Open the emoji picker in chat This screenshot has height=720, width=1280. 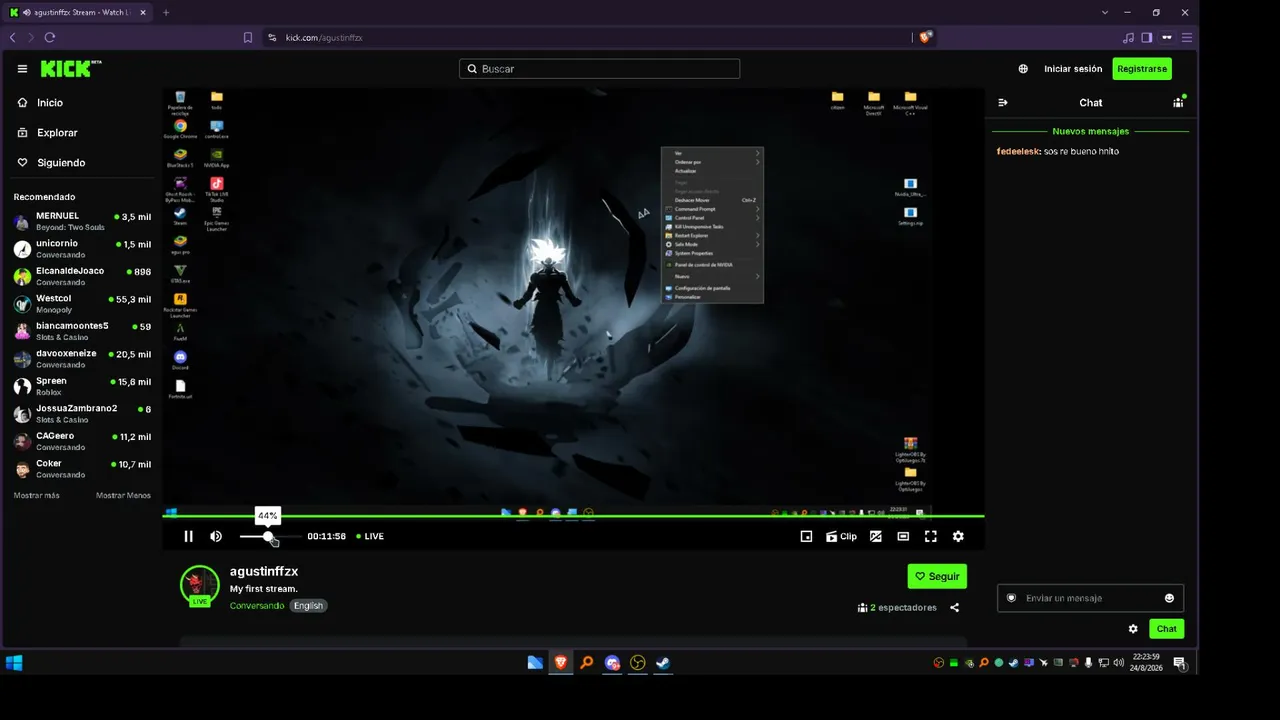[1169, 598]
